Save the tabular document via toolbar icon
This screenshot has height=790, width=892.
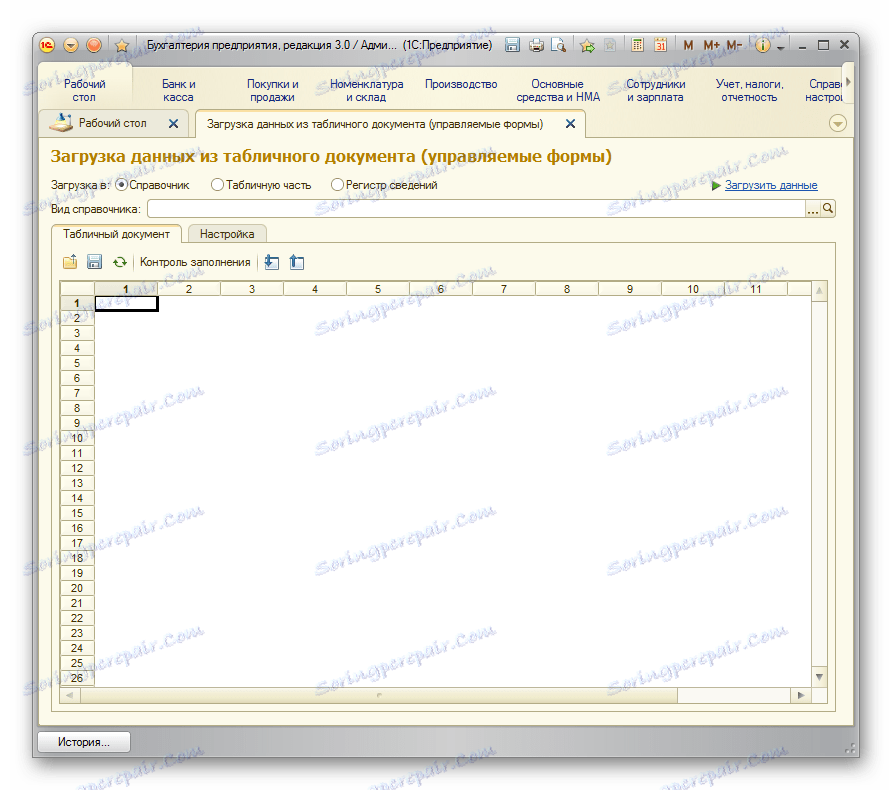coord(94,261)
